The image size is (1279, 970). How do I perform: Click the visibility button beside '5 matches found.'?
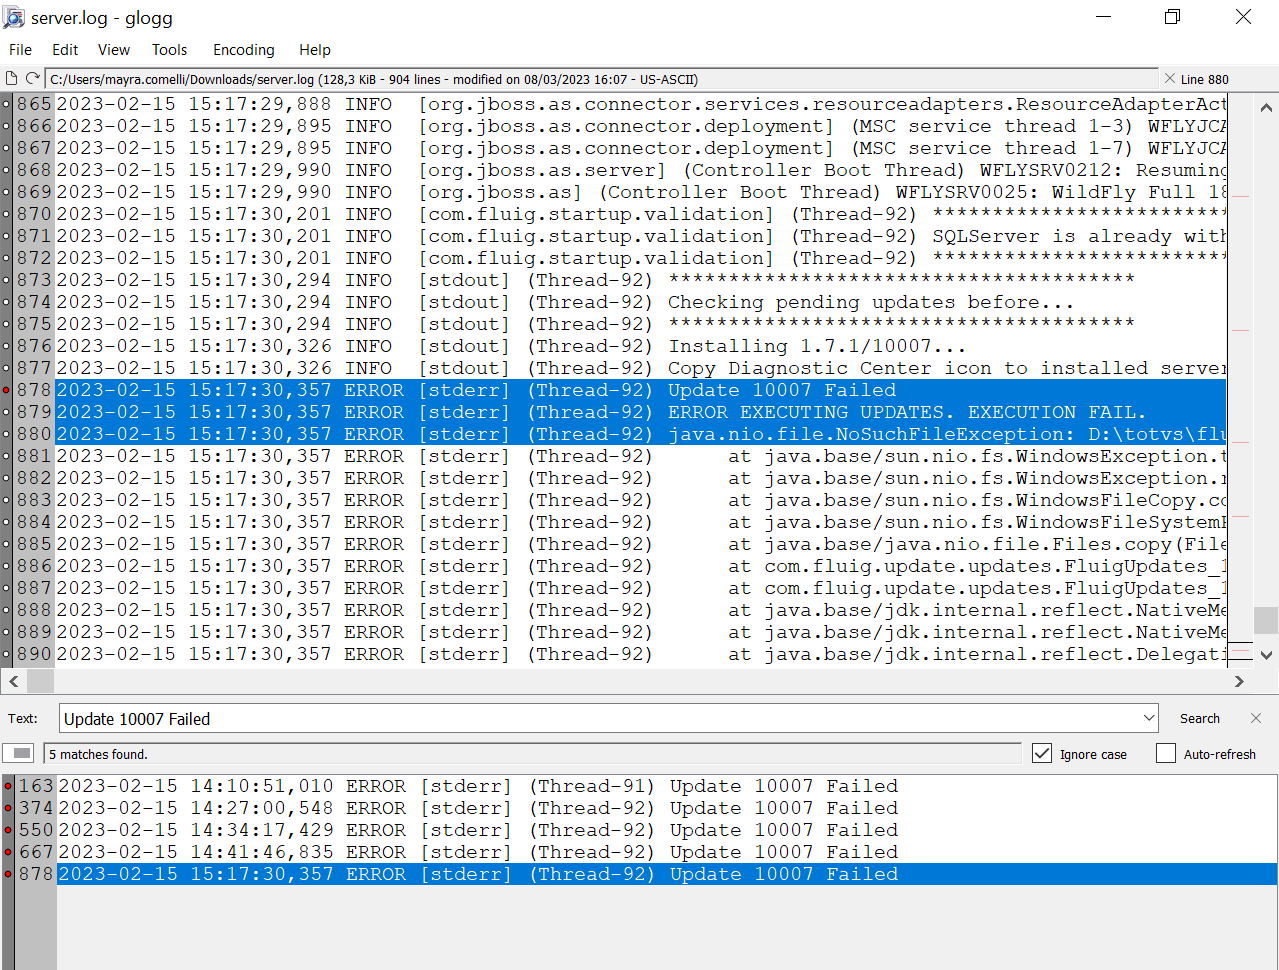click(x=18, y=753)
